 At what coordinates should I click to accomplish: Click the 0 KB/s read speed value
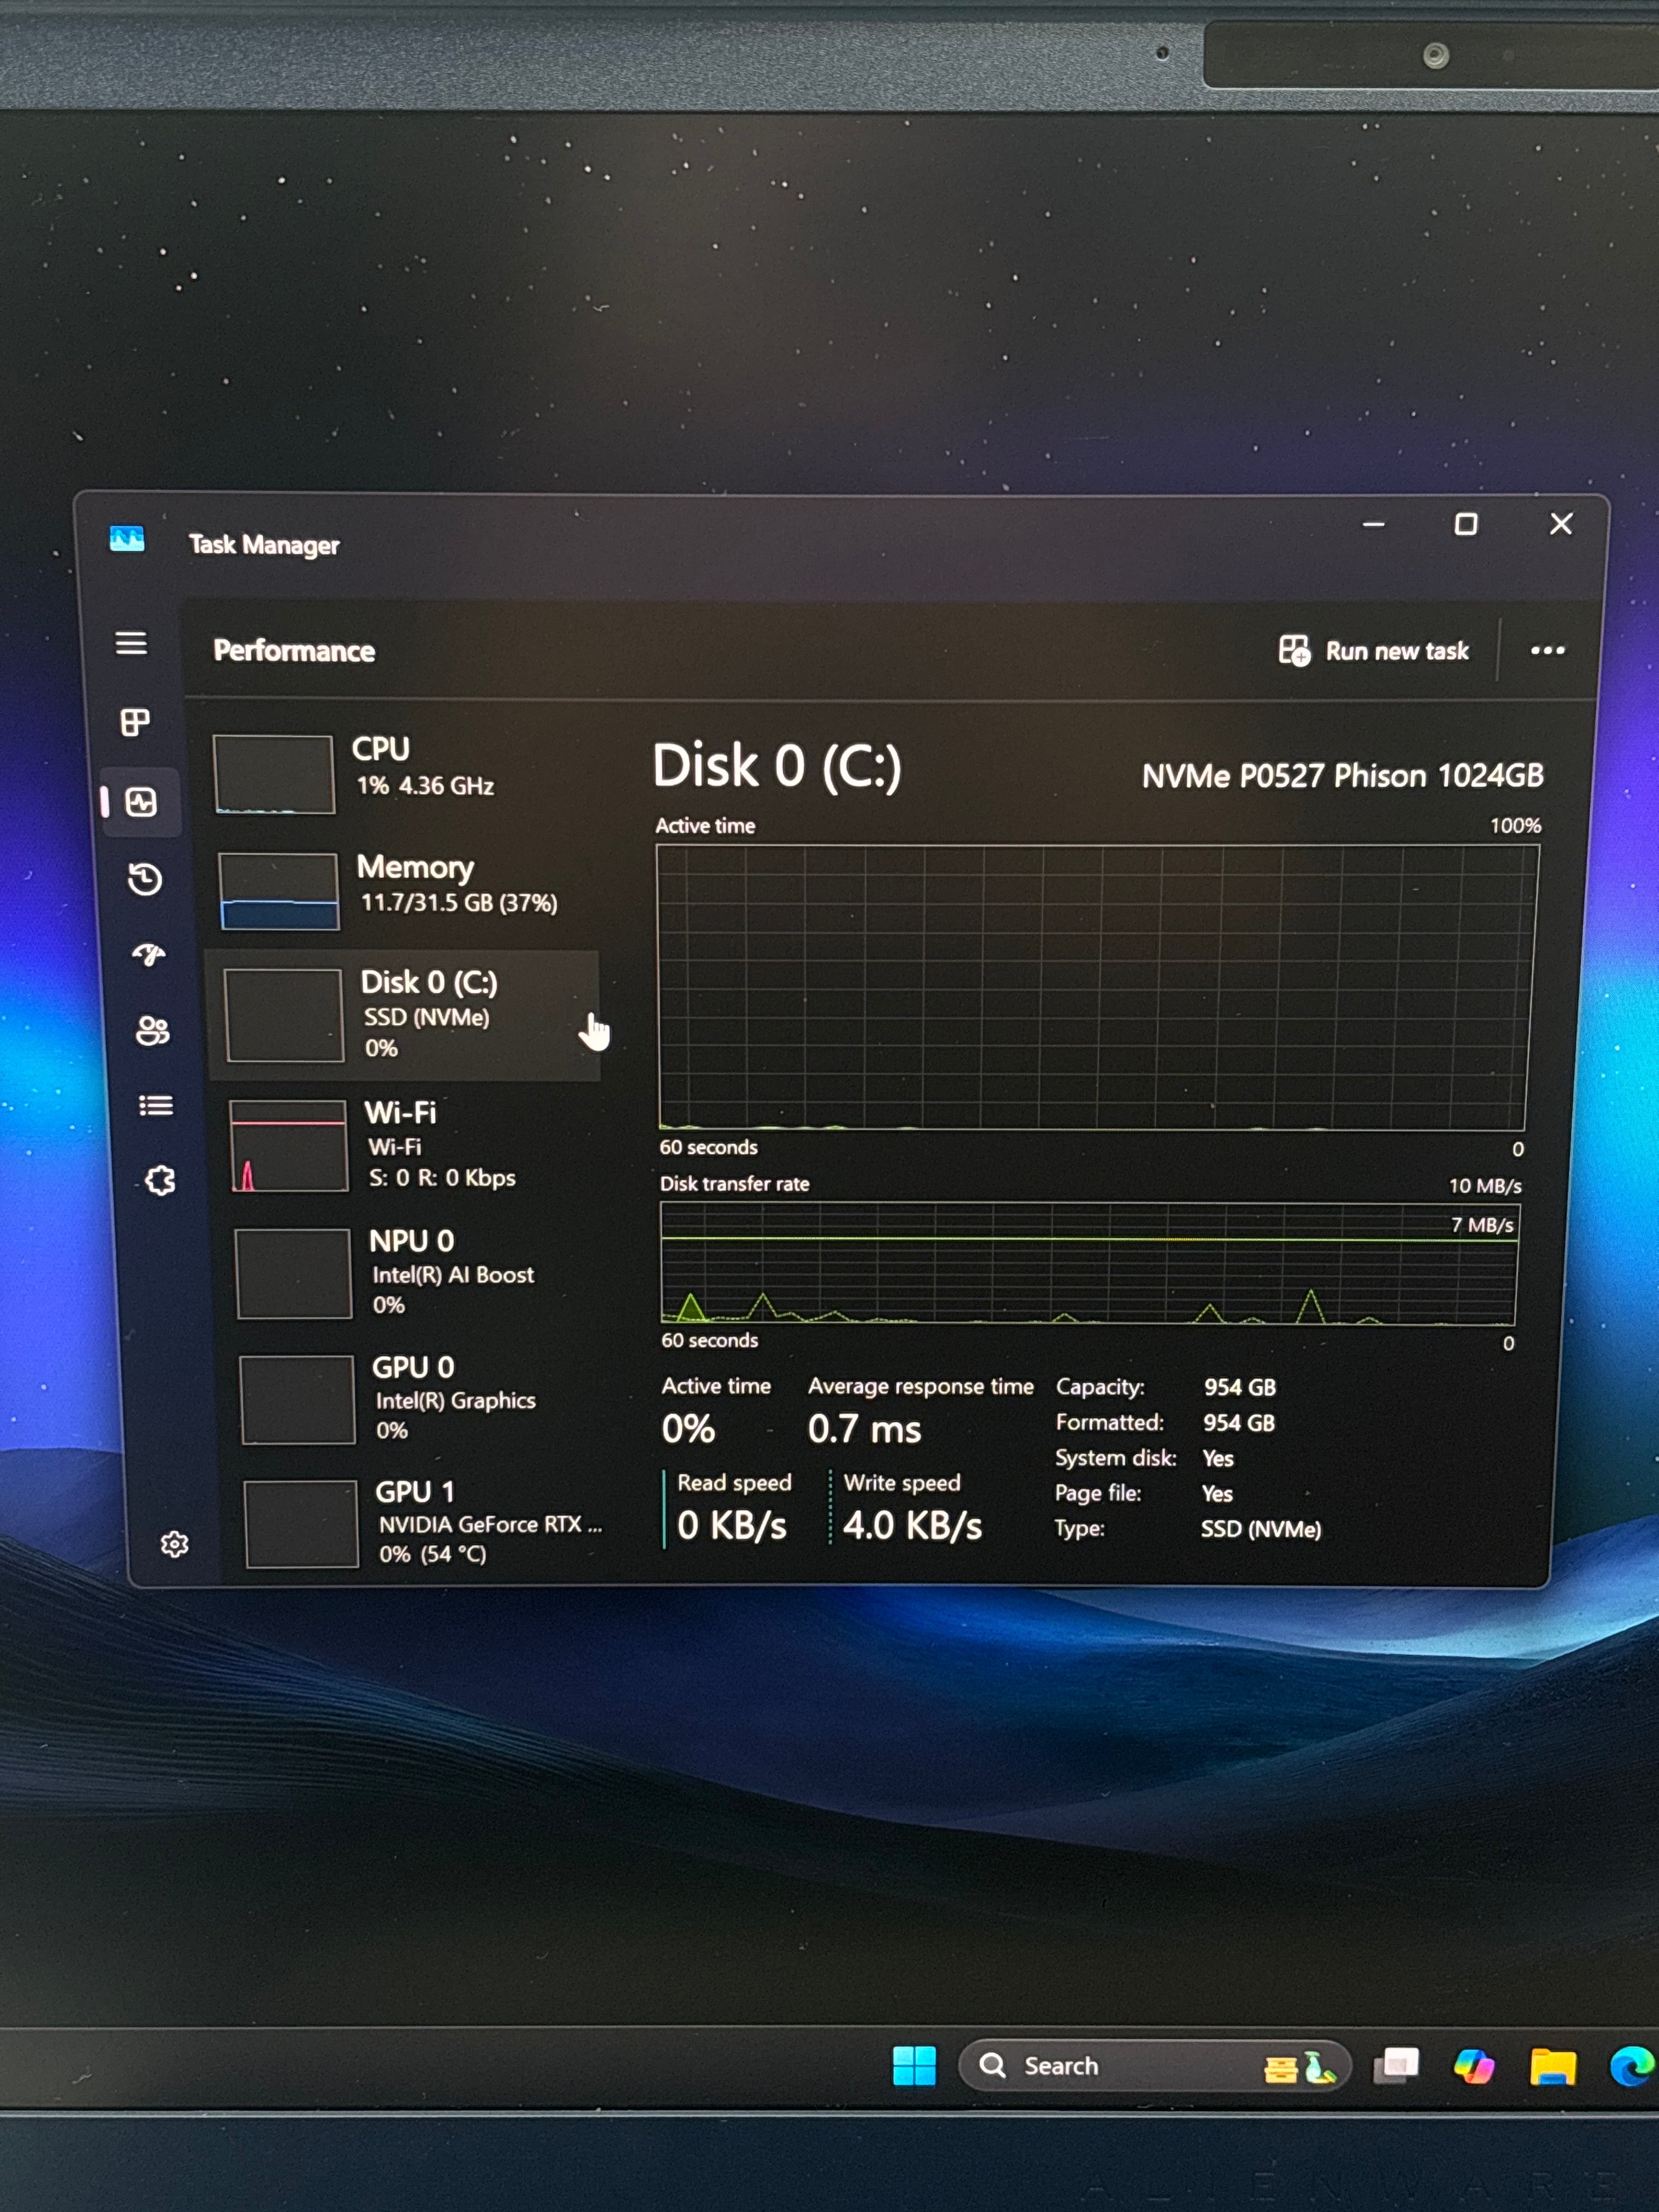732,1526
